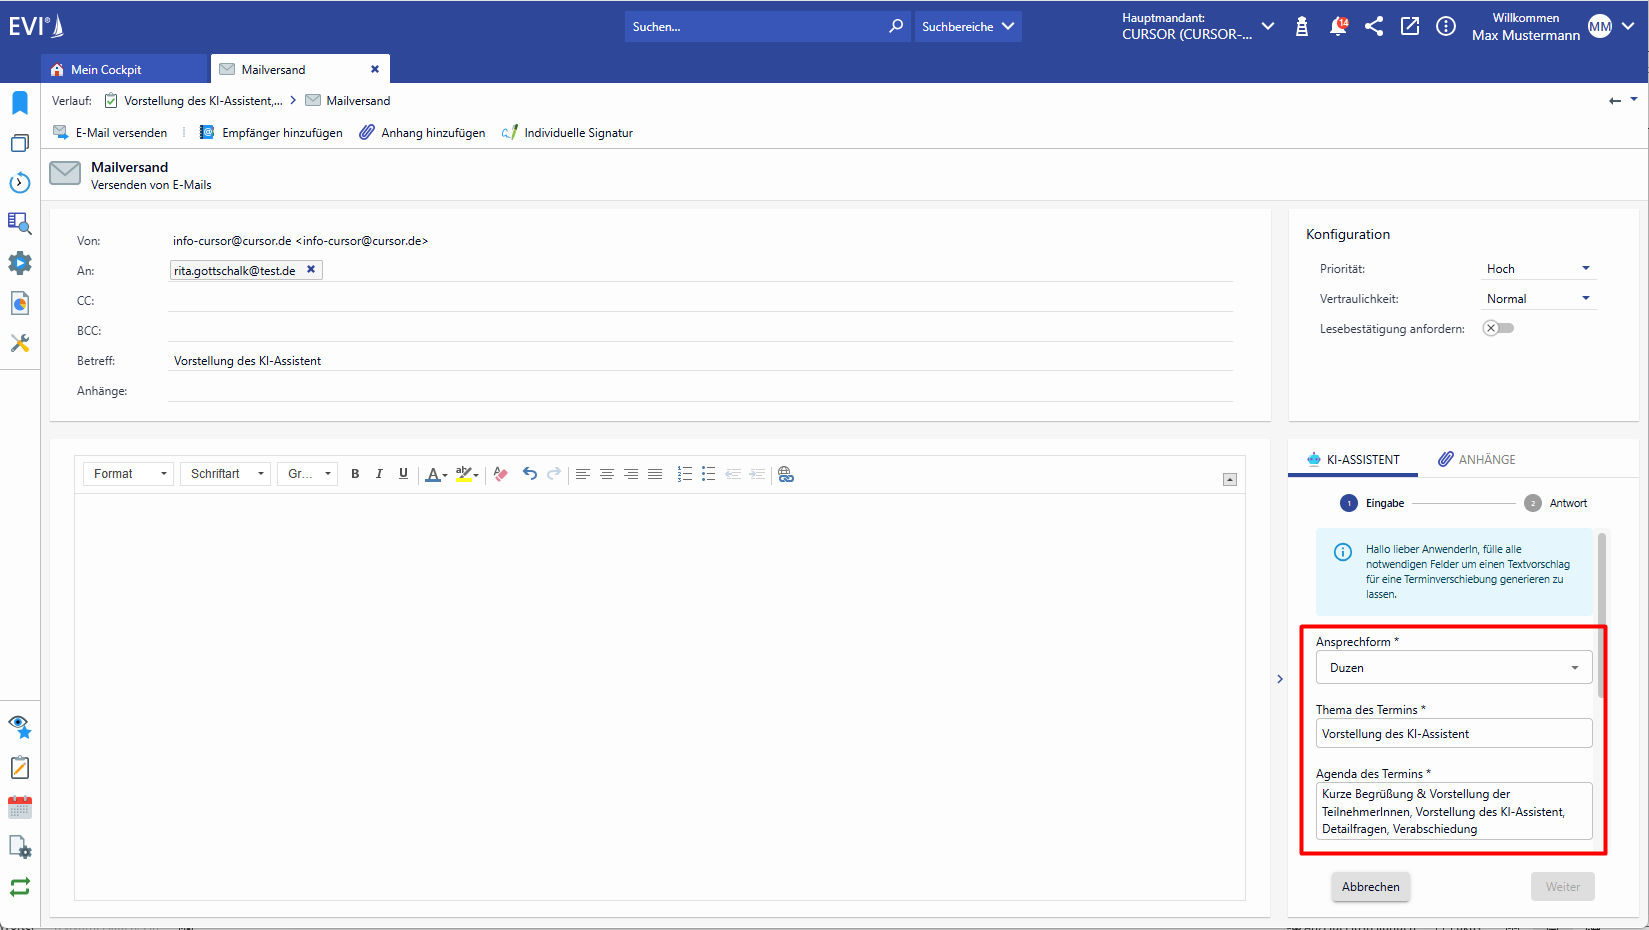Click the Abbrechen button
This screenshot has height=930, width=1649.
click(x=1370, y=887)
